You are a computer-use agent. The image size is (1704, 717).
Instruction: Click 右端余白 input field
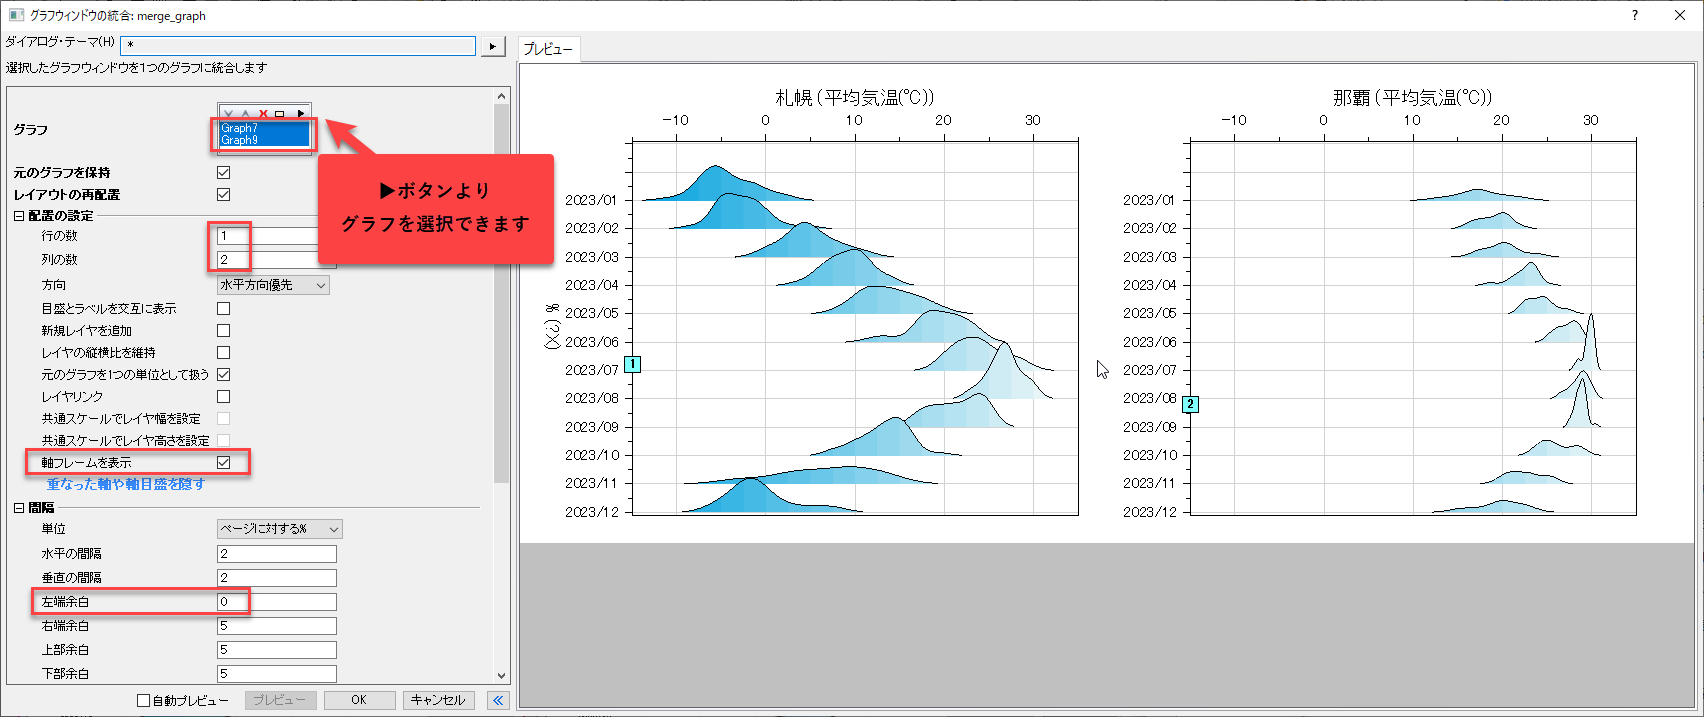pyautogui.click(x=277, y=626)
